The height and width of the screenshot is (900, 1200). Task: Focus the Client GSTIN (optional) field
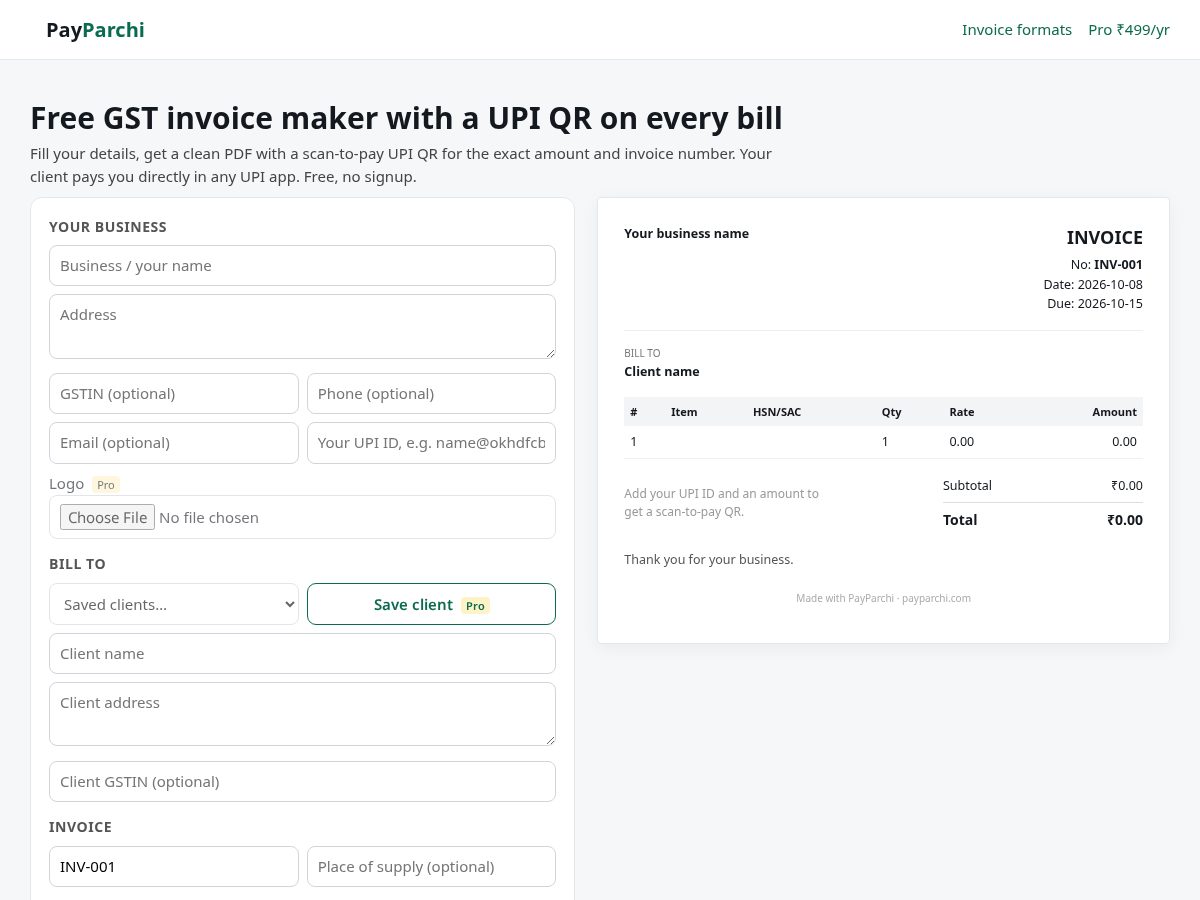coord(302,782)
